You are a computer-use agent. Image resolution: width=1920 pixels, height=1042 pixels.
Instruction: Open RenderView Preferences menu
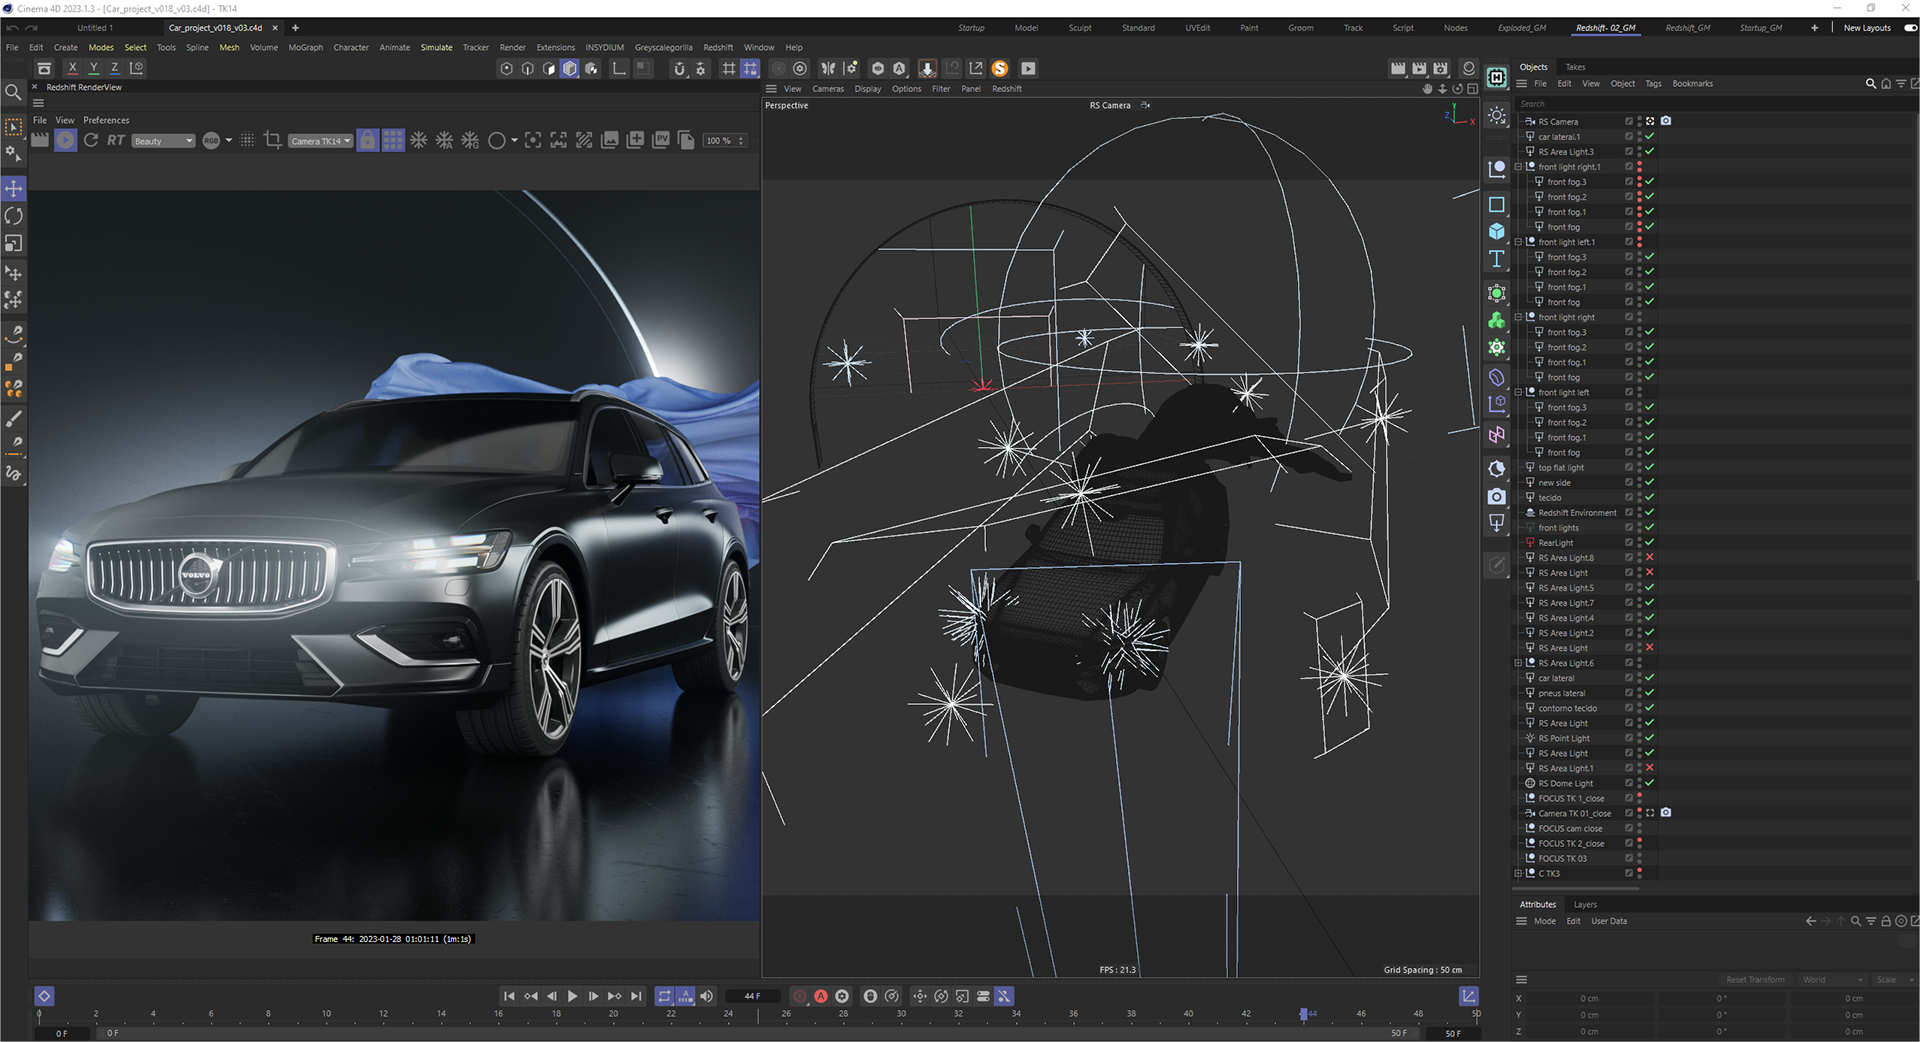coord(106,120)
